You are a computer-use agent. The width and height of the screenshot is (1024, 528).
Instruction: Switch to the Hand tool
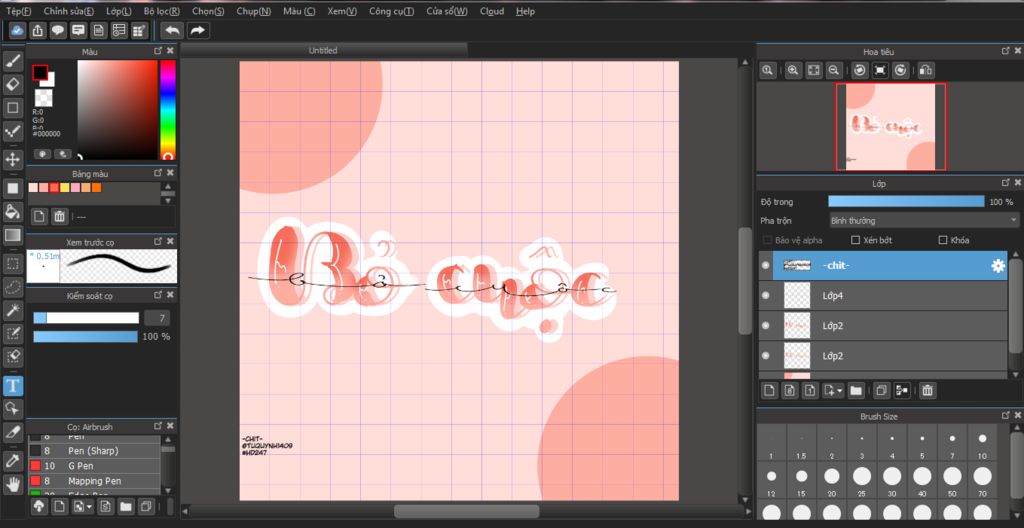pyautogui.click(x=13, y=484)
